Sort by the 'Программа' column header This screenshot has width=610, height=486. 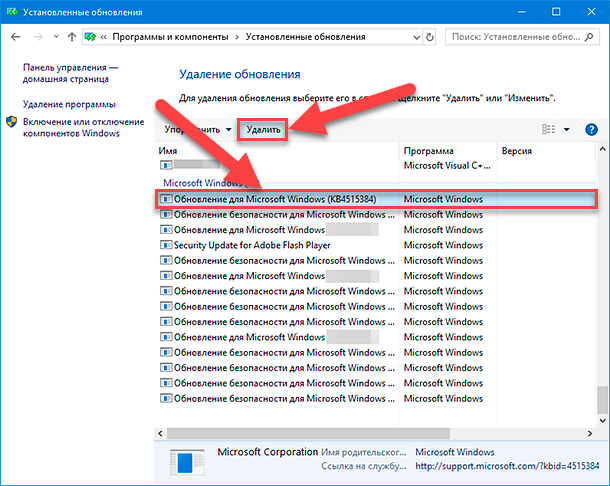(428, 151)
